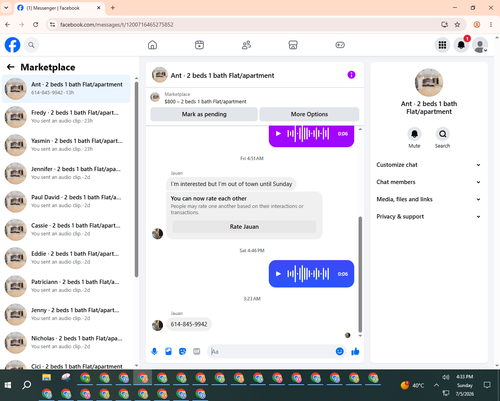Open the Jennifer 2 beds conversation

point(66,173)
